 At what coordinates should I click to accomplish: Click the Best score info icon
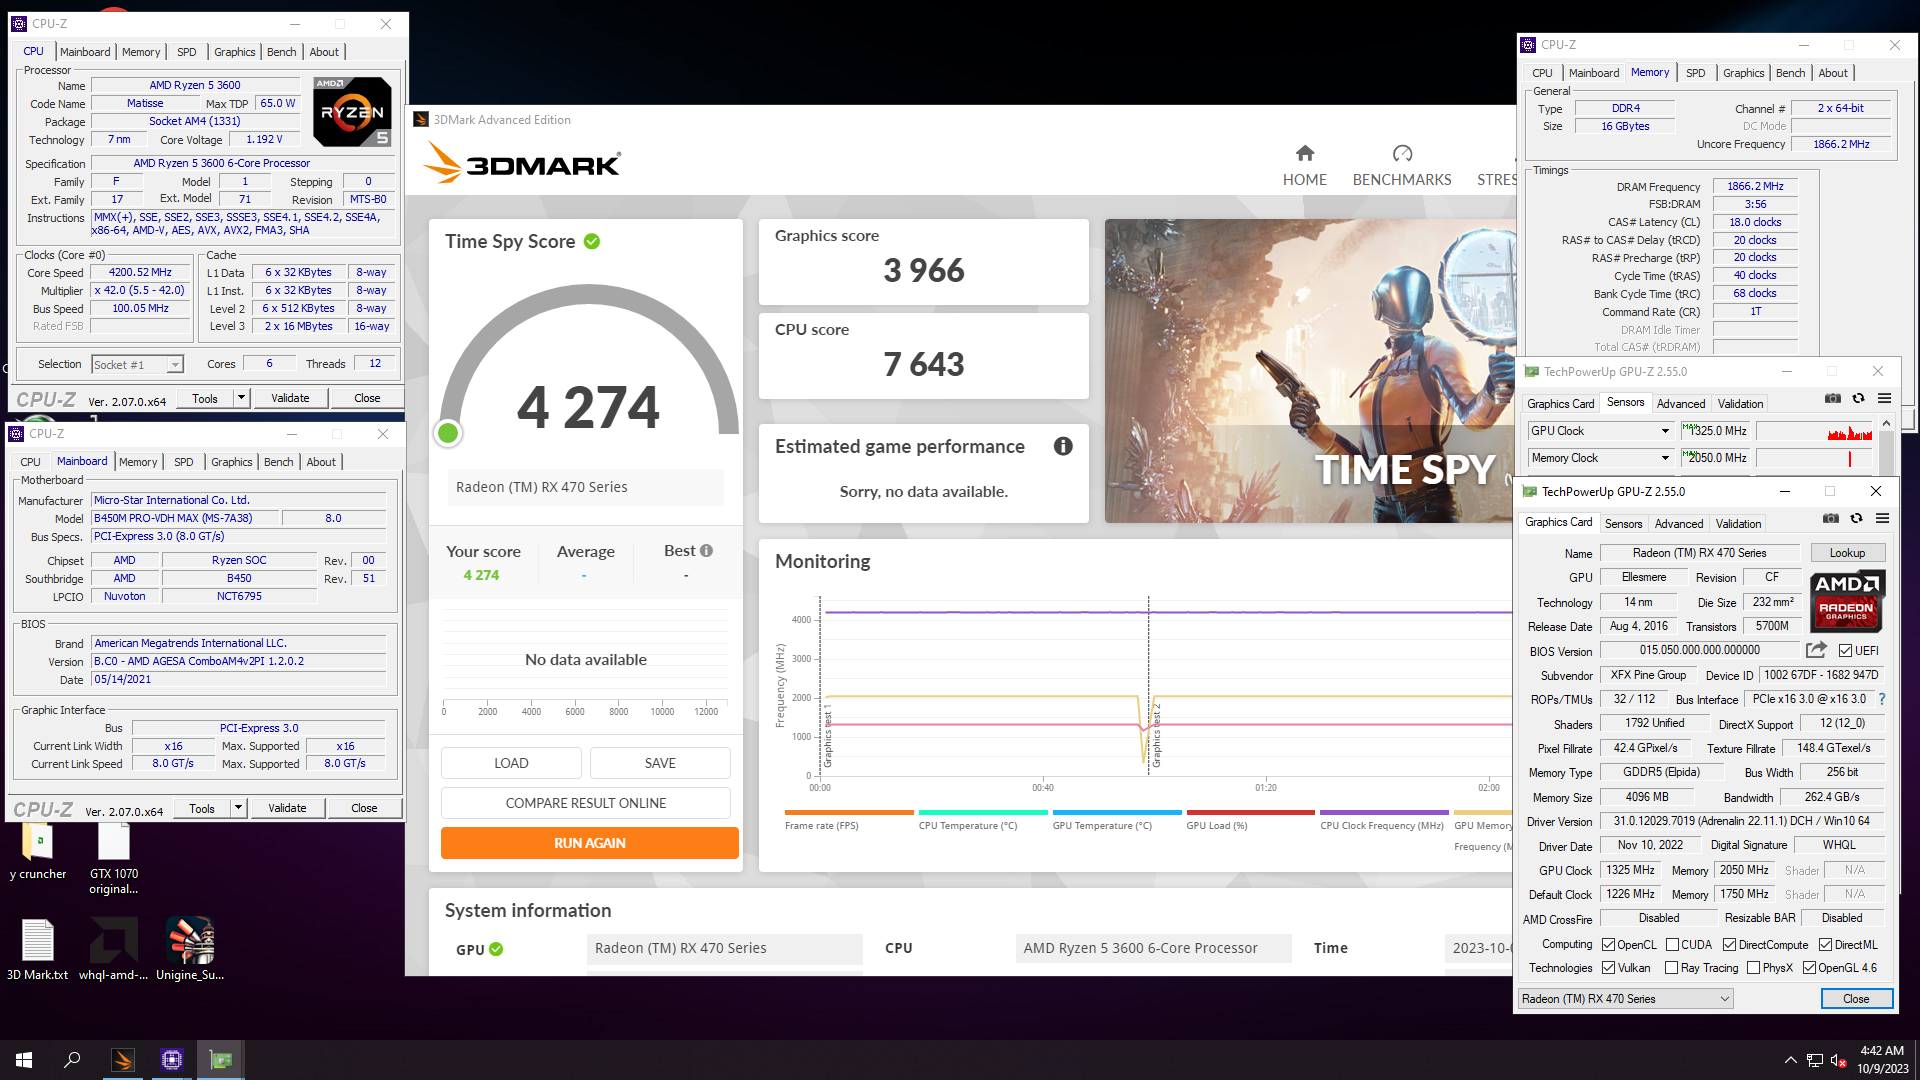coord(706,551)
